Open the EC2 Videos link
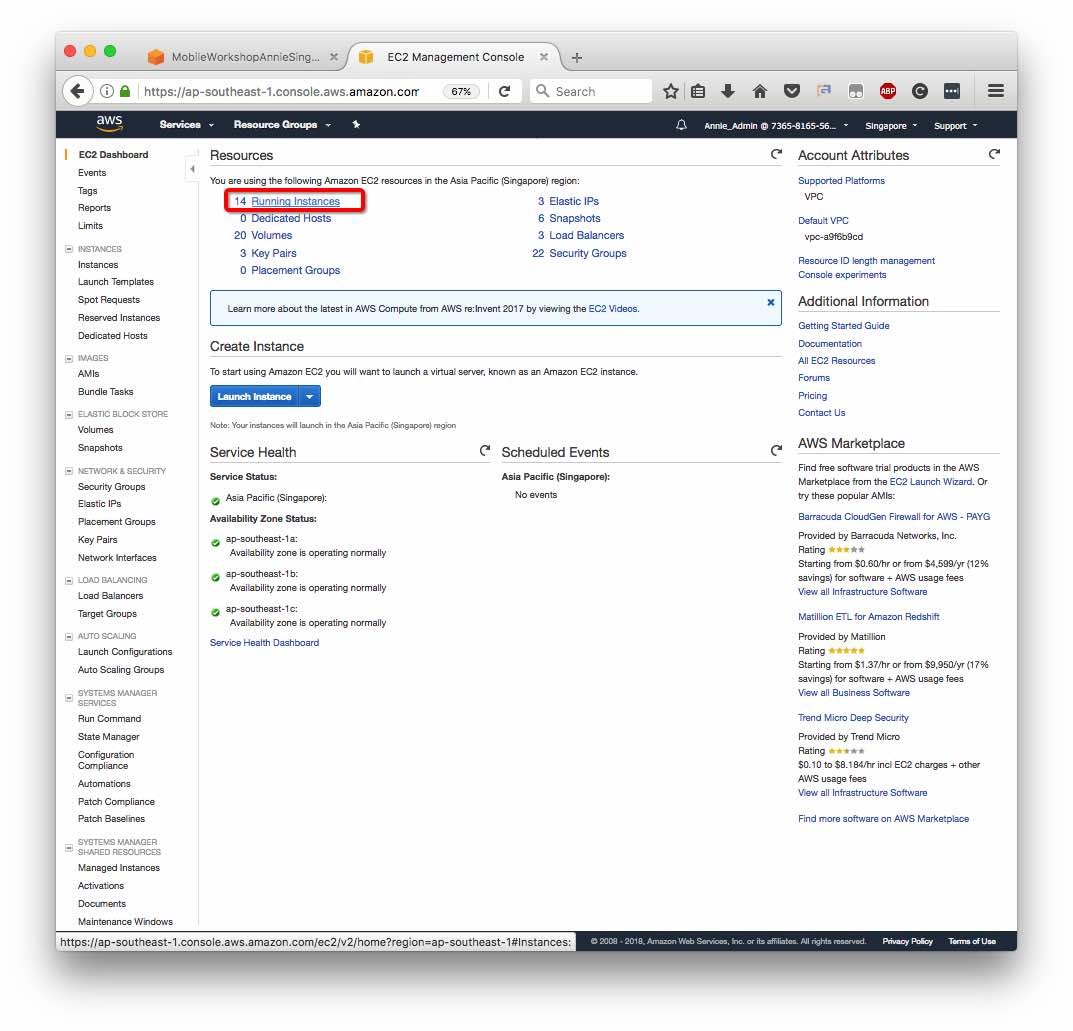This screenshot has height=1031, width=1073. tap(612, 309)
